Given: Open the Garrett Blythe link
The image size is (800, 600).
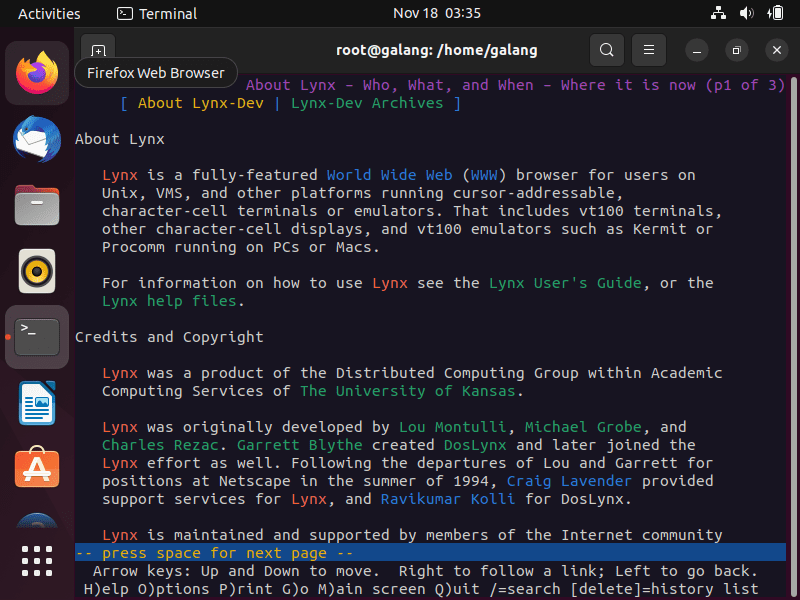Looking at the screenshot, I should click(x=299, y=445).
